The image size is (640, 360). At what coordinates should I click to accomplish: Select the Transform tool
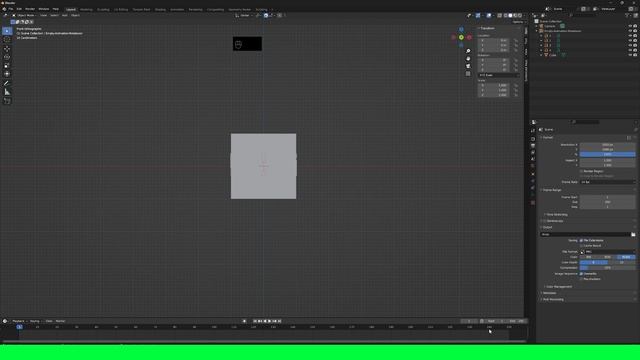point(7,74)
